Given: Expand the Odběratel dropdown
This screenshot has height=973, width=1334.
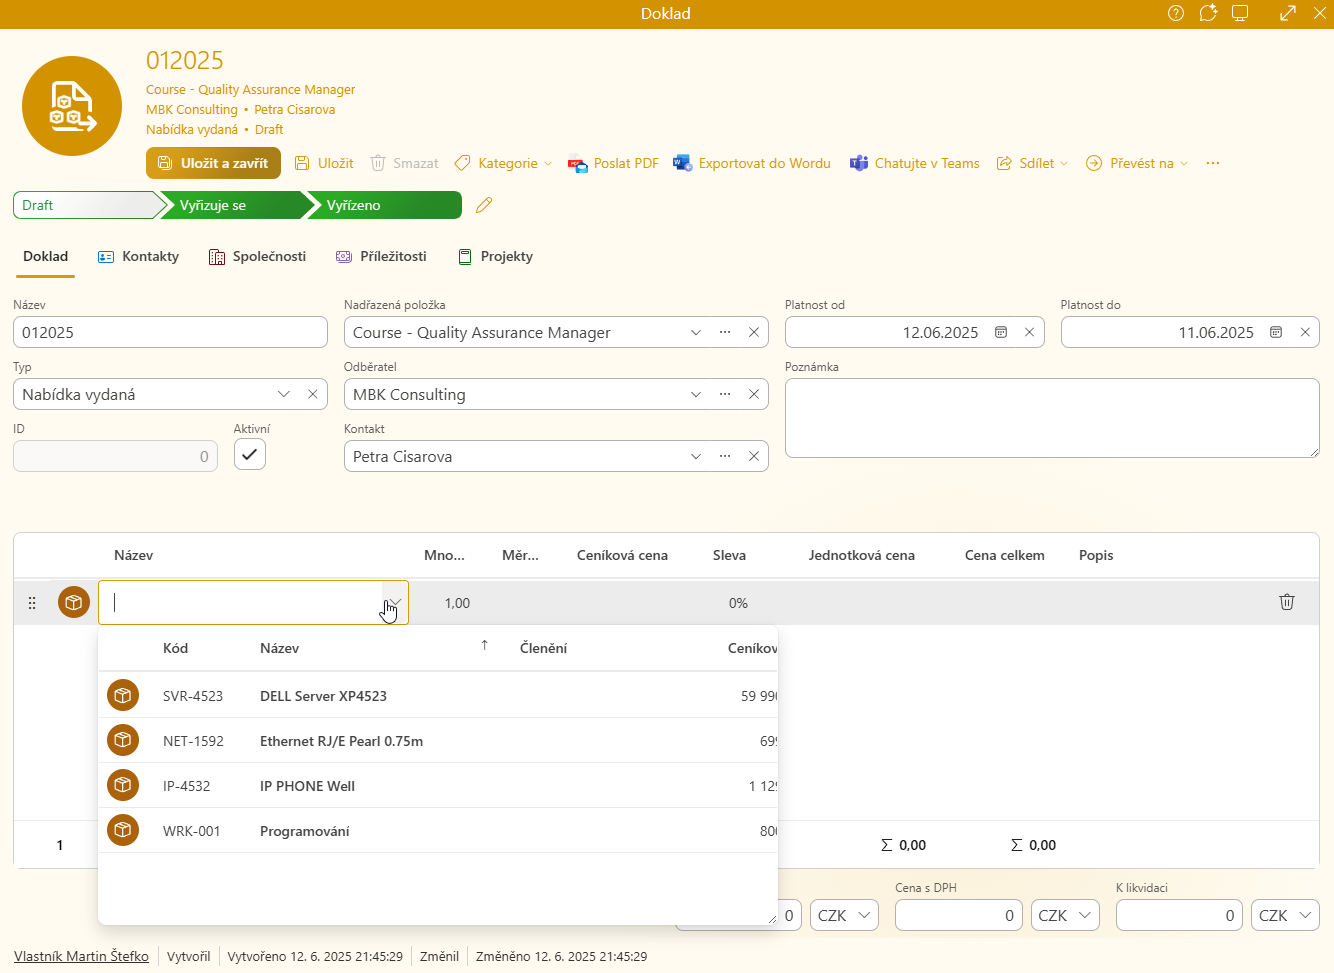Looking at the screenshot, I should click(x=696, y=394).
